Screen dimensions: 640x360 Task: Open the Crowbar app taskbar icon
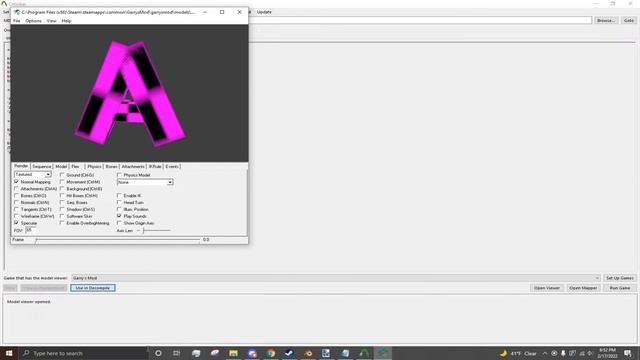(364, 353)
